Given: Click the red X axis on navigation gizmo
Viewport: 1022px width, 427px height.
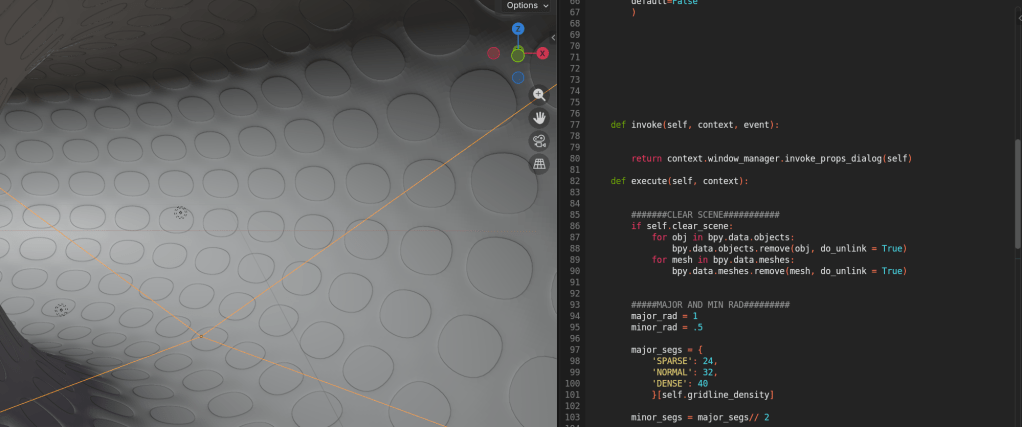Looking at the screenshot, I should click(x=543, y=53).
